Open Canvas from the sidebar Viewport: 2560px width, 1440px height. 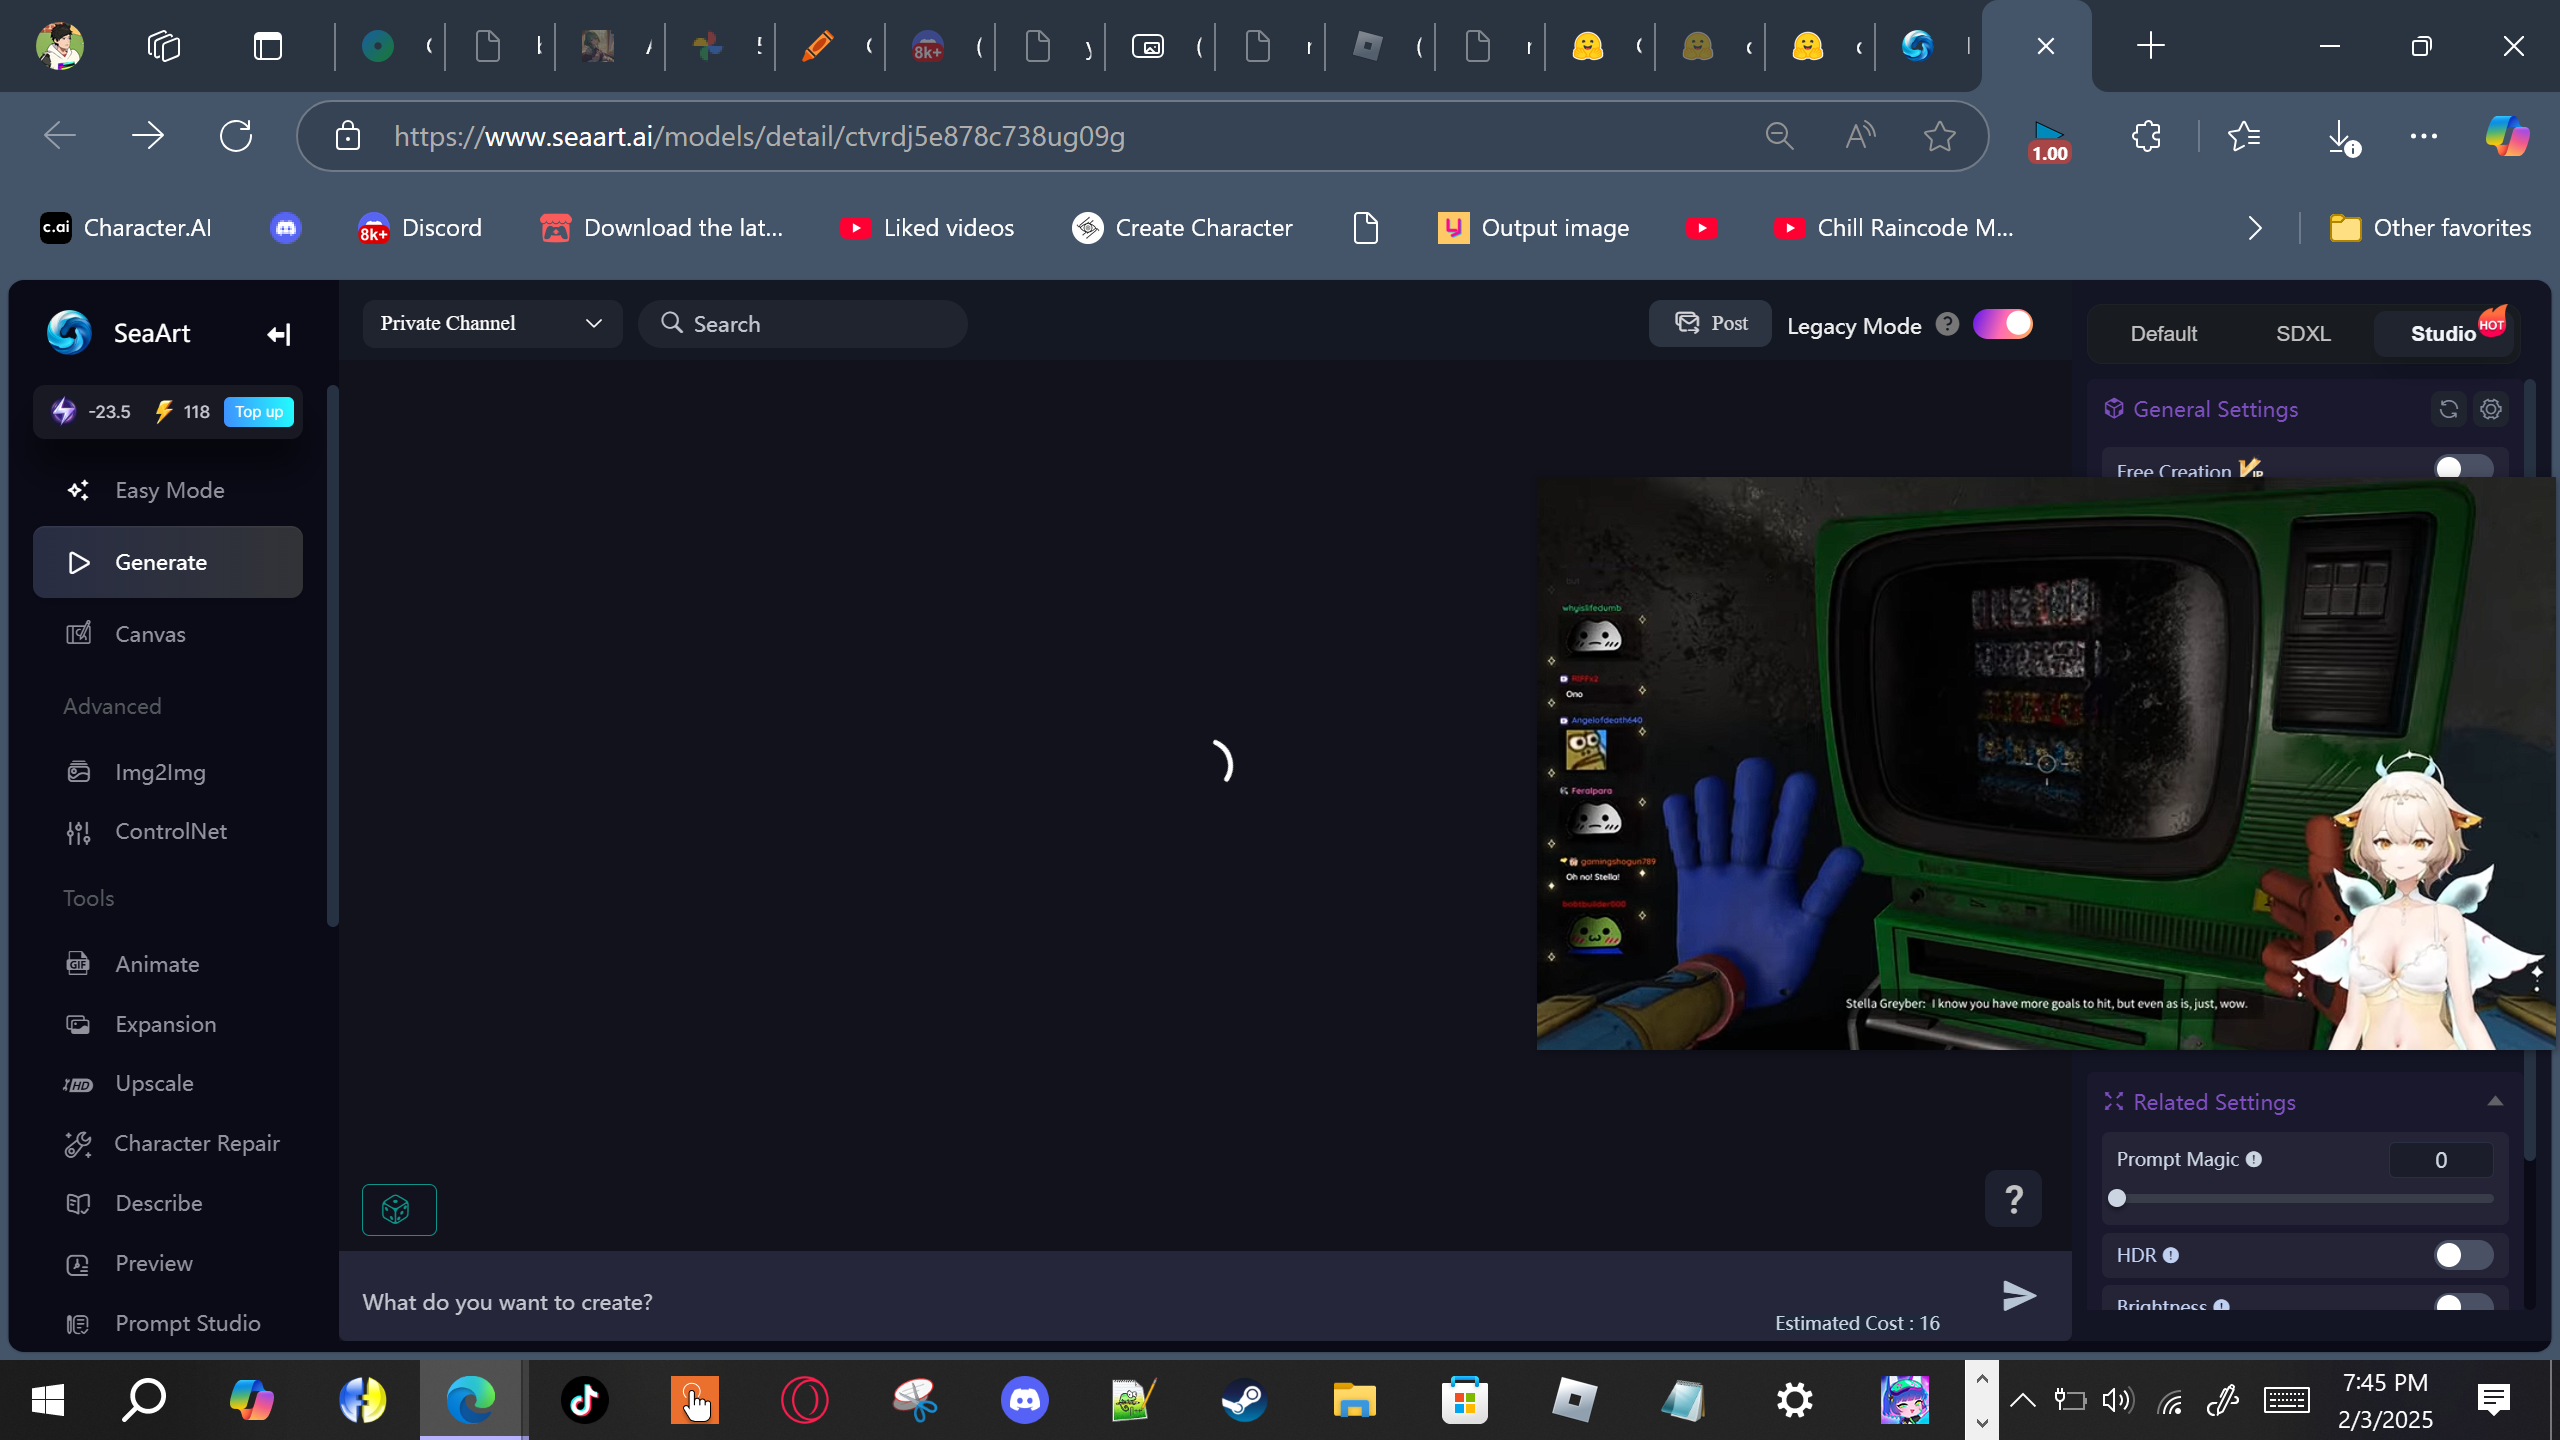(168, 634)
